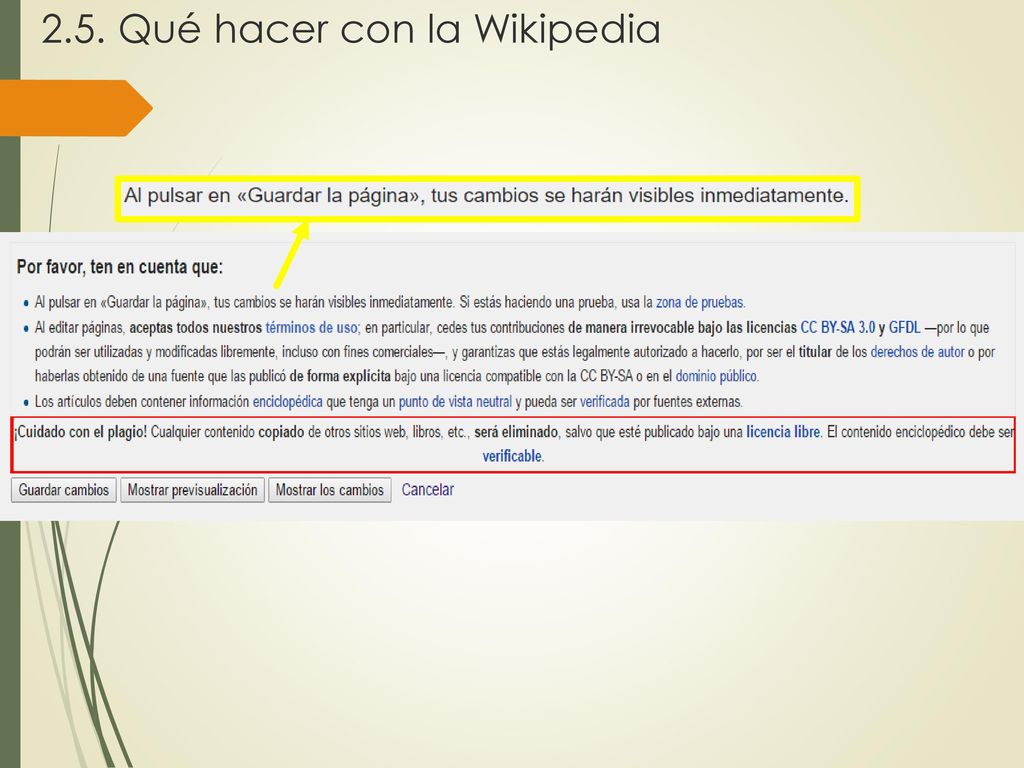Click the verificable link in plagiarism warning
1024x768 pixels.
click(x=512, y=456)
